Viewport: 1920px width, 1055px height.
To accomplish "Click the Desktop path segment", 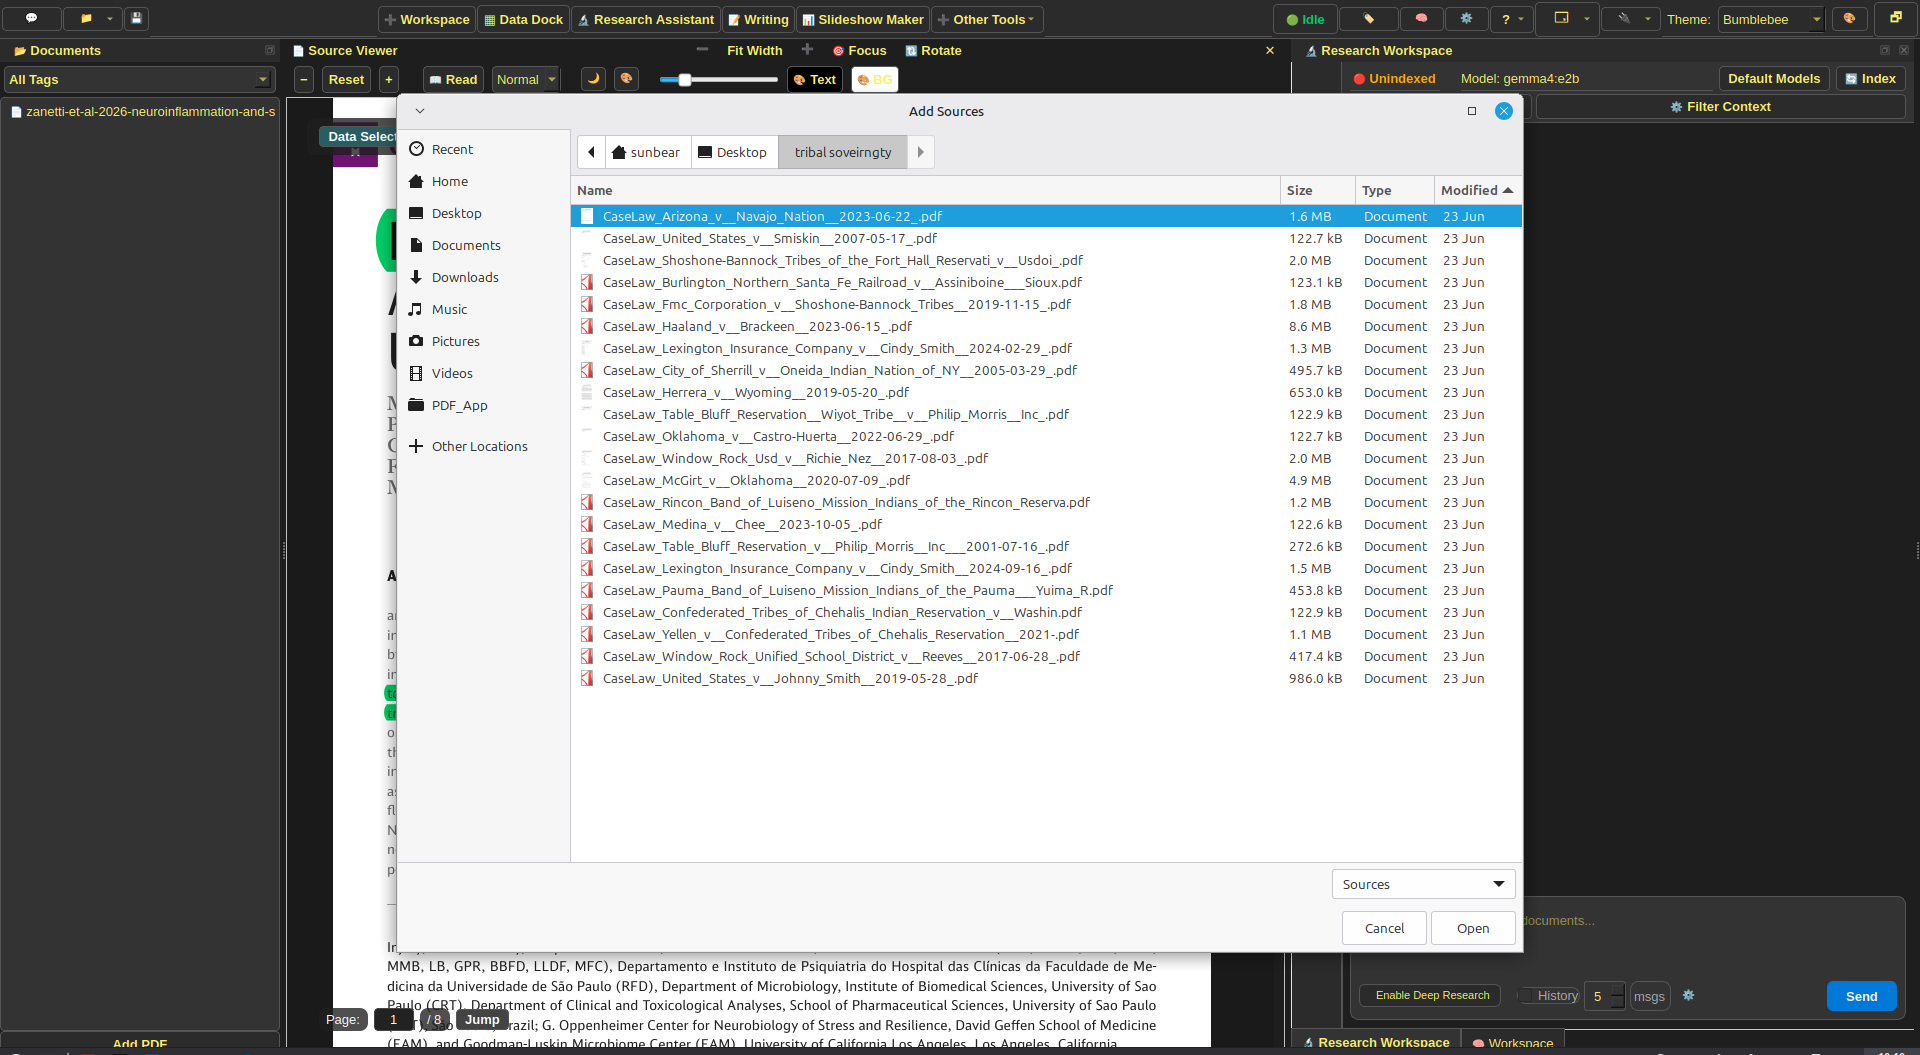I will coord(733,152).
